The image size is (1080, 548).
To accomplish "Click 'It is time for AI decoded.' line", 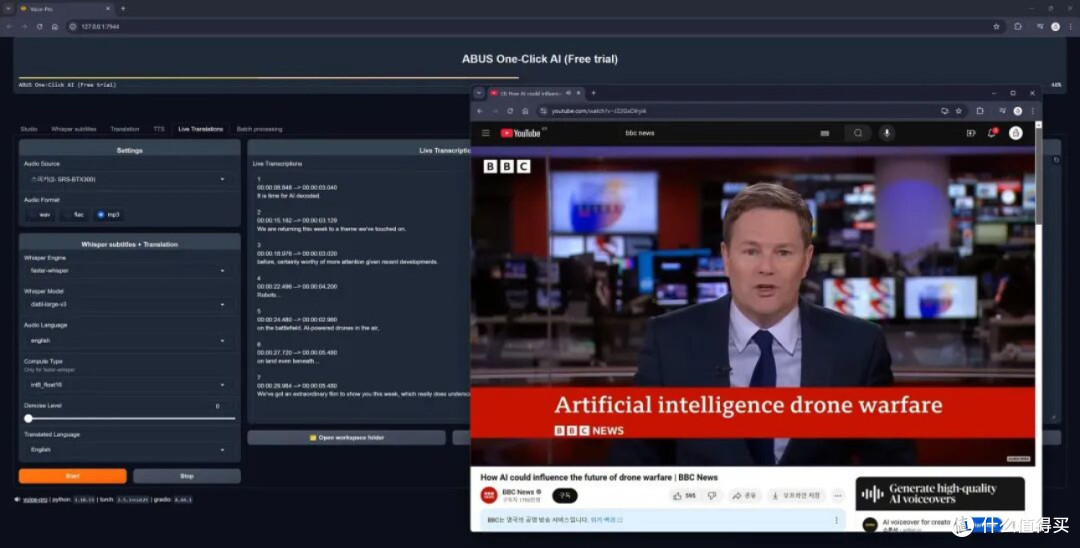I will (x=289, y=196).
